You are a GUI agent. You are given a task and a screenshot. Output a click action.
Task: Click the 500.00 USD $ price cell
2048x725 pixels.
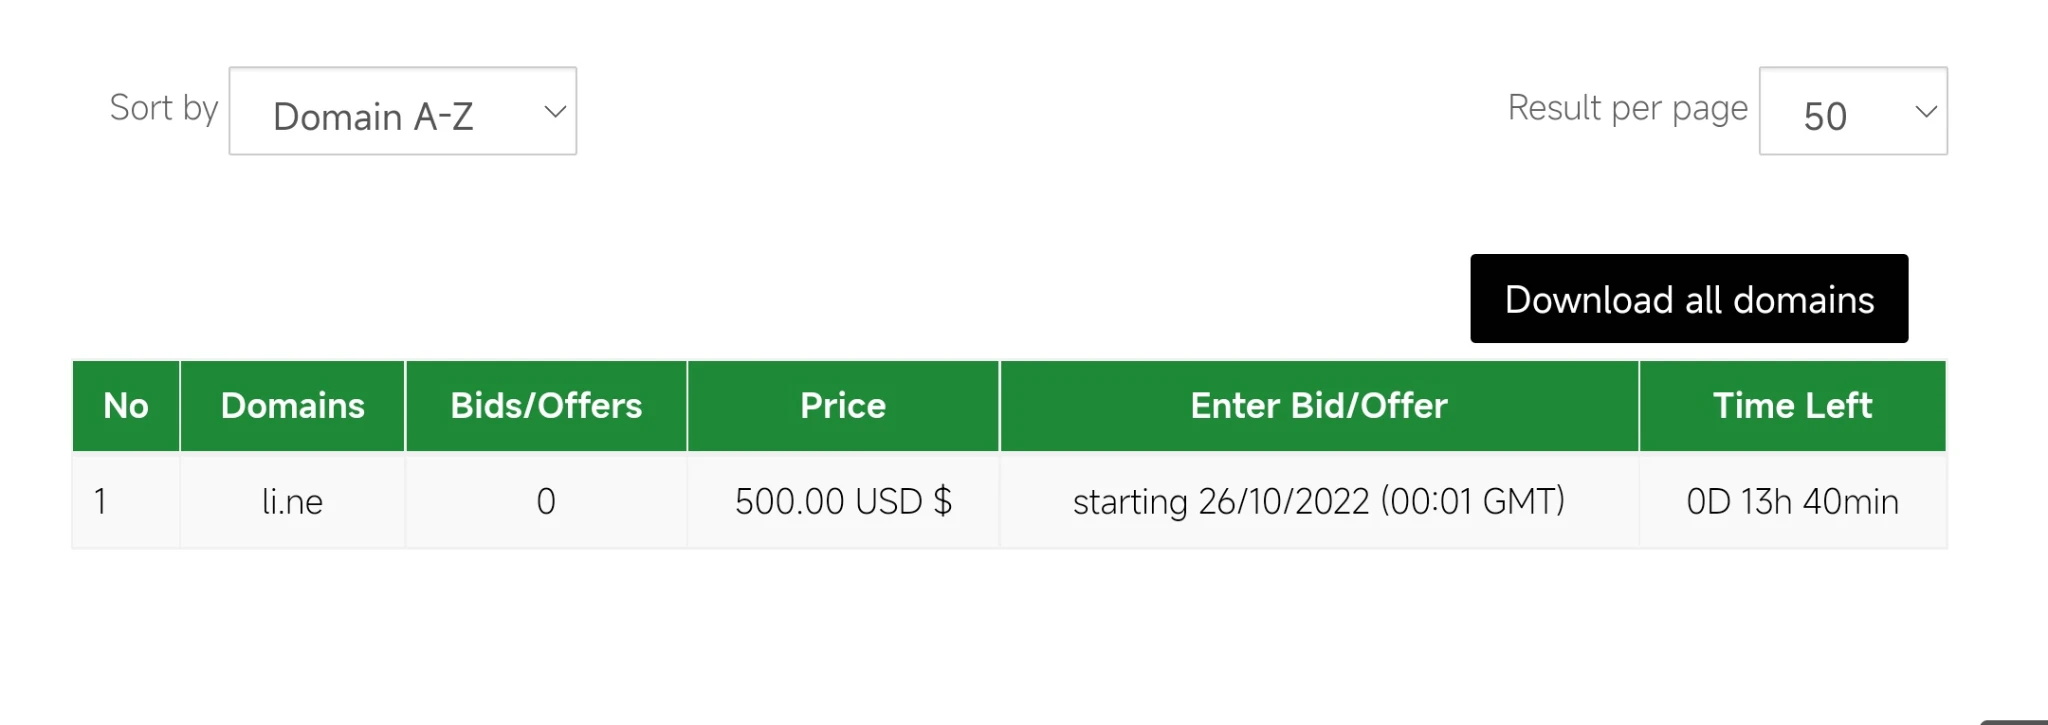[x=843, y=501]
